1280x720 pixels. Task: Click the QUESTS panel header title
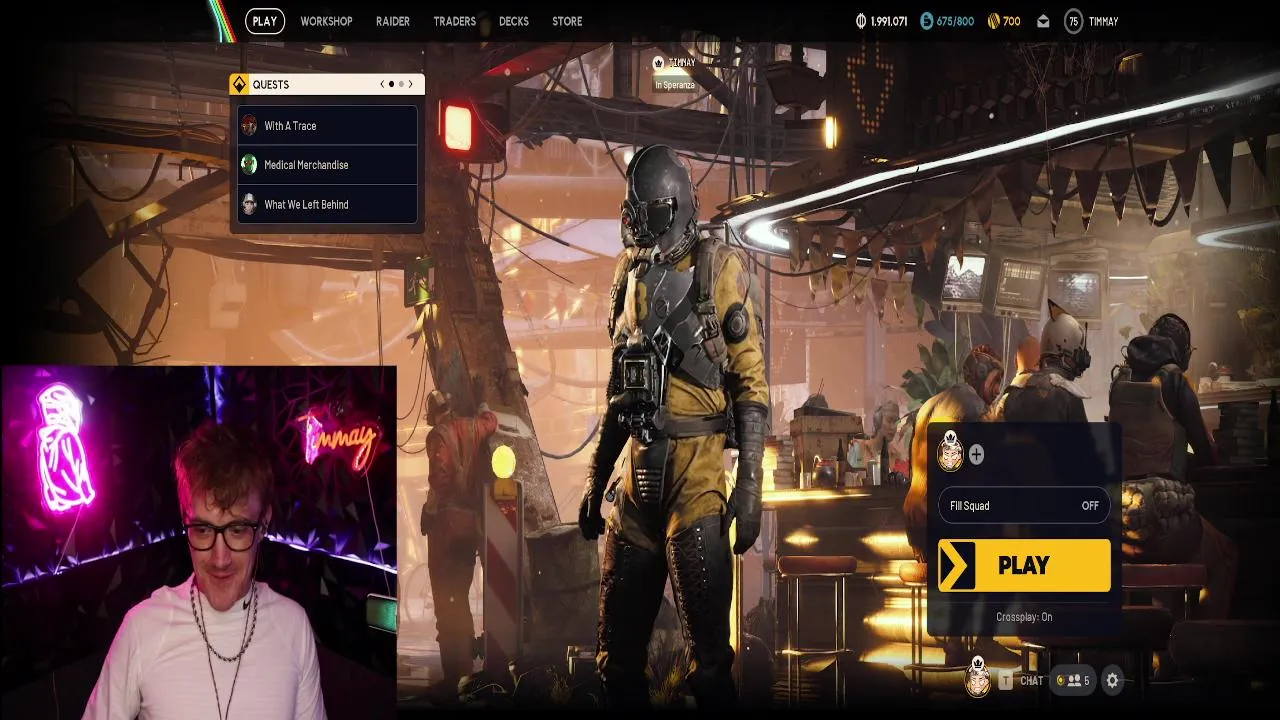pyautogui.click(x=271, y=85)
